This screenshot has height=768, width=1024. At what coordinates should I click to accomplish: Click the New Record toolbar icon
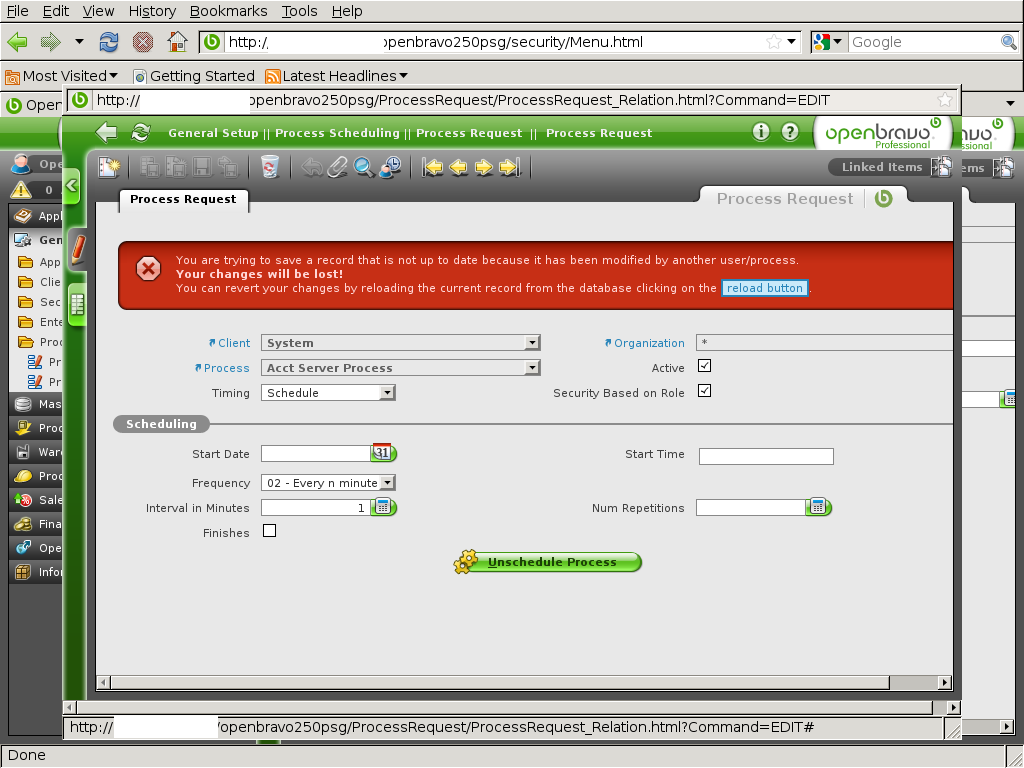108,168
